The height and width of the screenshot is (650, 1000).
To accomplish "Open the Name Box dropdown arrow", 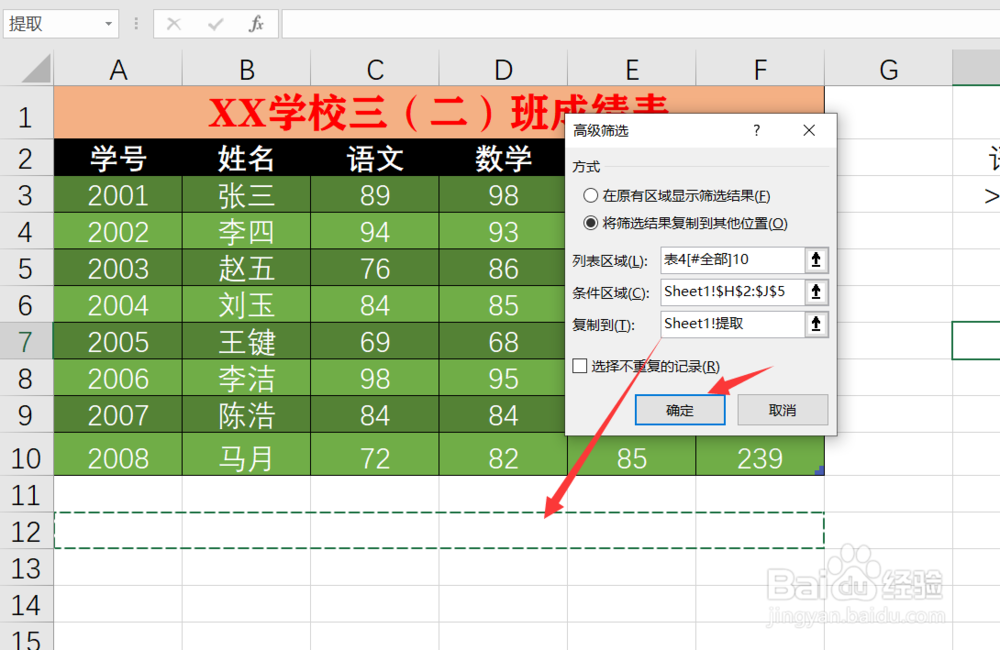I will (x=108, y=24).
